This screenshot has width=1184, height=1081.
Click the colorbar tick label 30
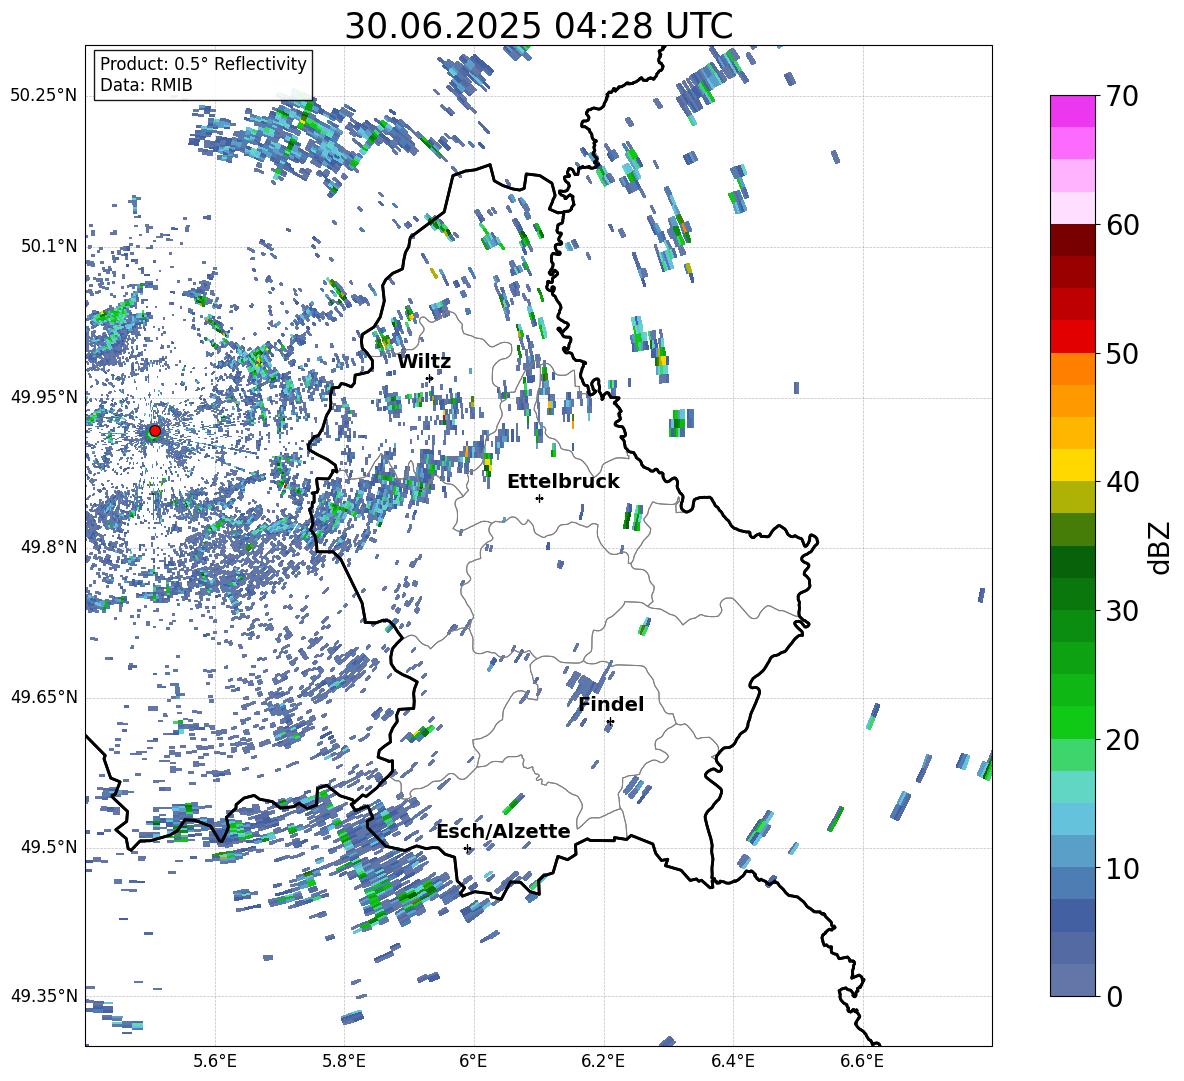[1122, 611]
